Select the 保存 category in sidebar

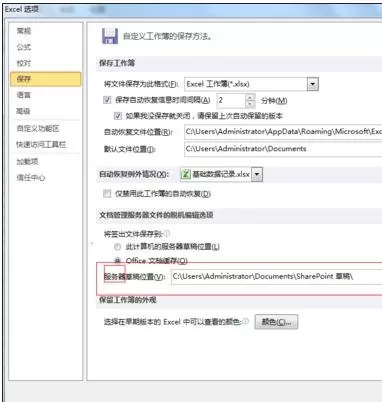tap(45, 79)
